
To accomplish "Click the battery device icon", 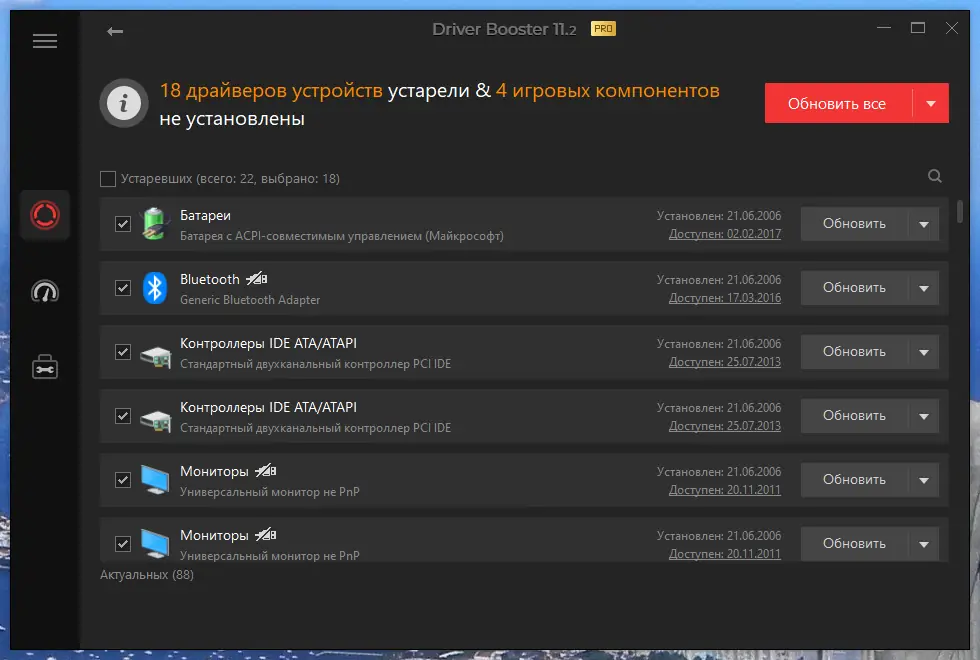I will tap(154, 224).
